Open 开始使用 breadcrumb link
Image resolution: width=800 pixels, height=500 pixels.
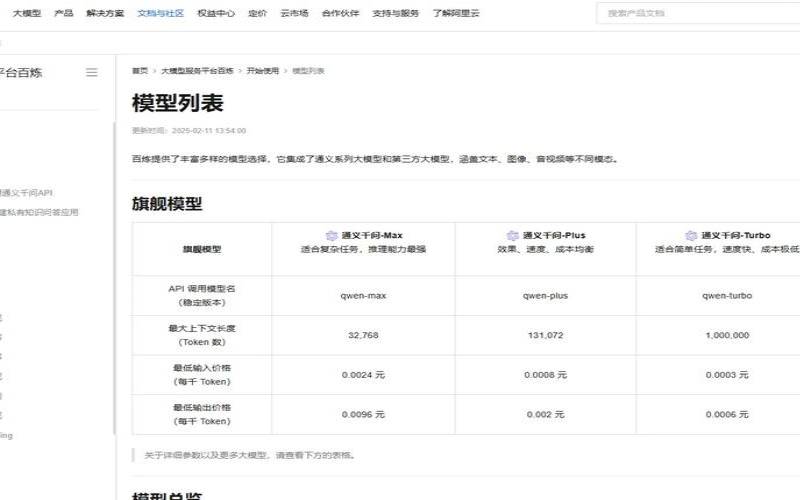pos(263,70)
